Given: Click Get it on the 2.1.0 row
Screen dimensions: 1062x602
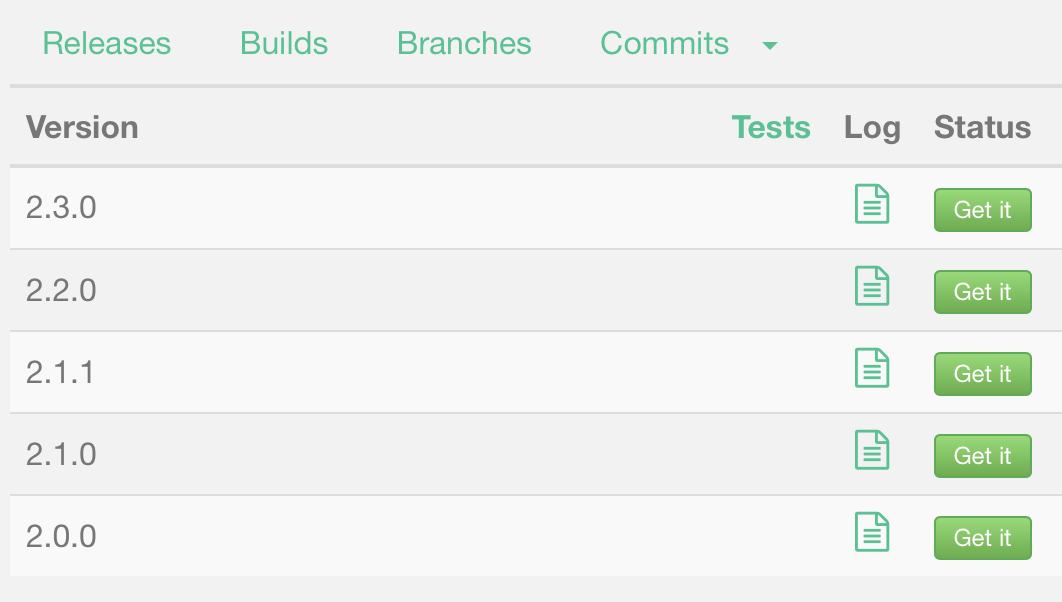Looking at the screenshot, I should [x=982, y=456].
